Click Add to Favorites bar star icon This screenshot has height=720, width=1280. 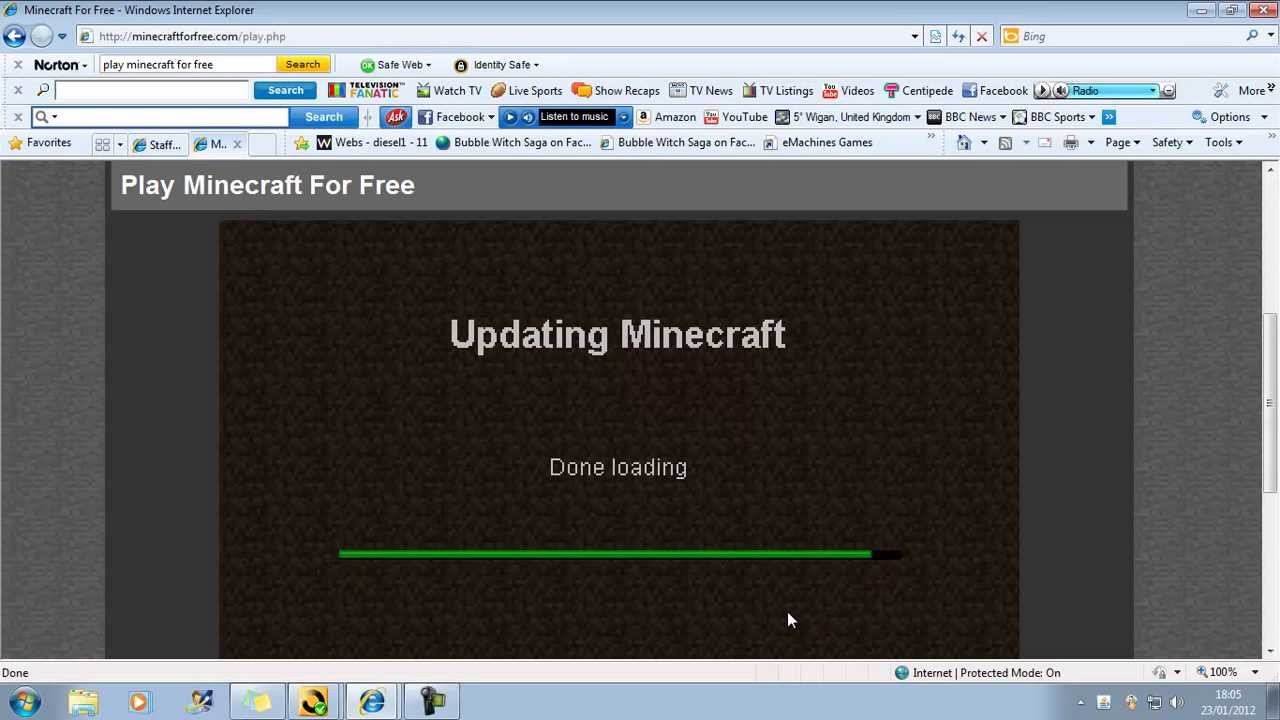(x=301, y=143)
